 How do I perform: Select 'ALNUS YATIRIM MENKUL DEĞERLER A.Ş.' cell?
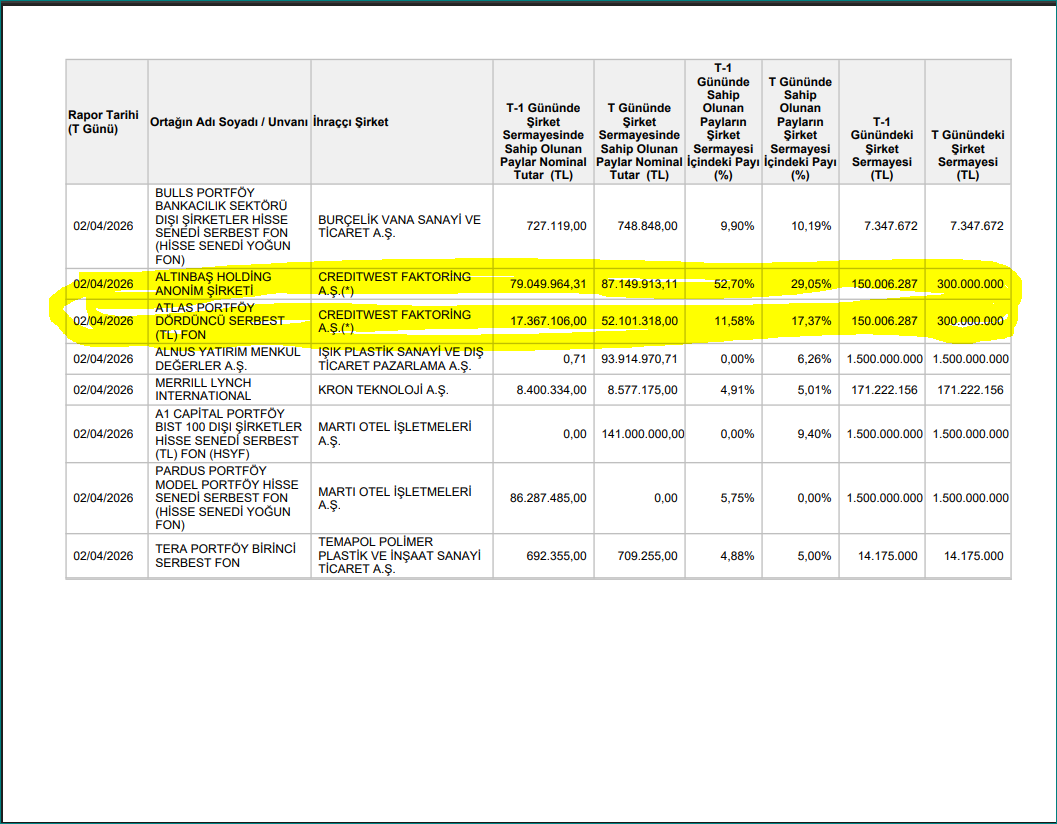(228, 359)
